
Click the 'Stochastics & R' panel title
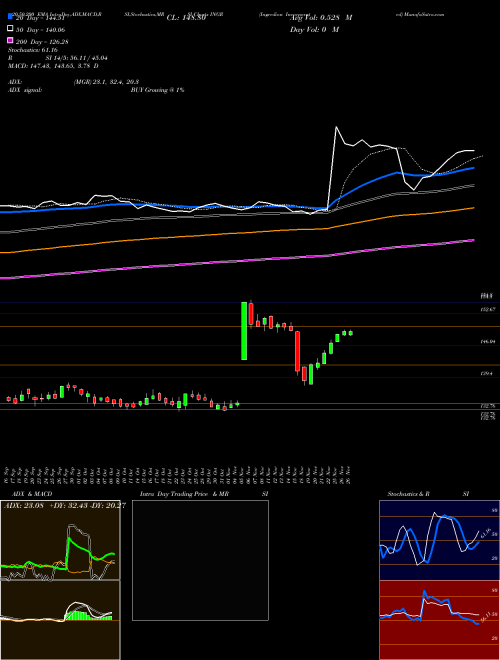(x=409, y=494)
